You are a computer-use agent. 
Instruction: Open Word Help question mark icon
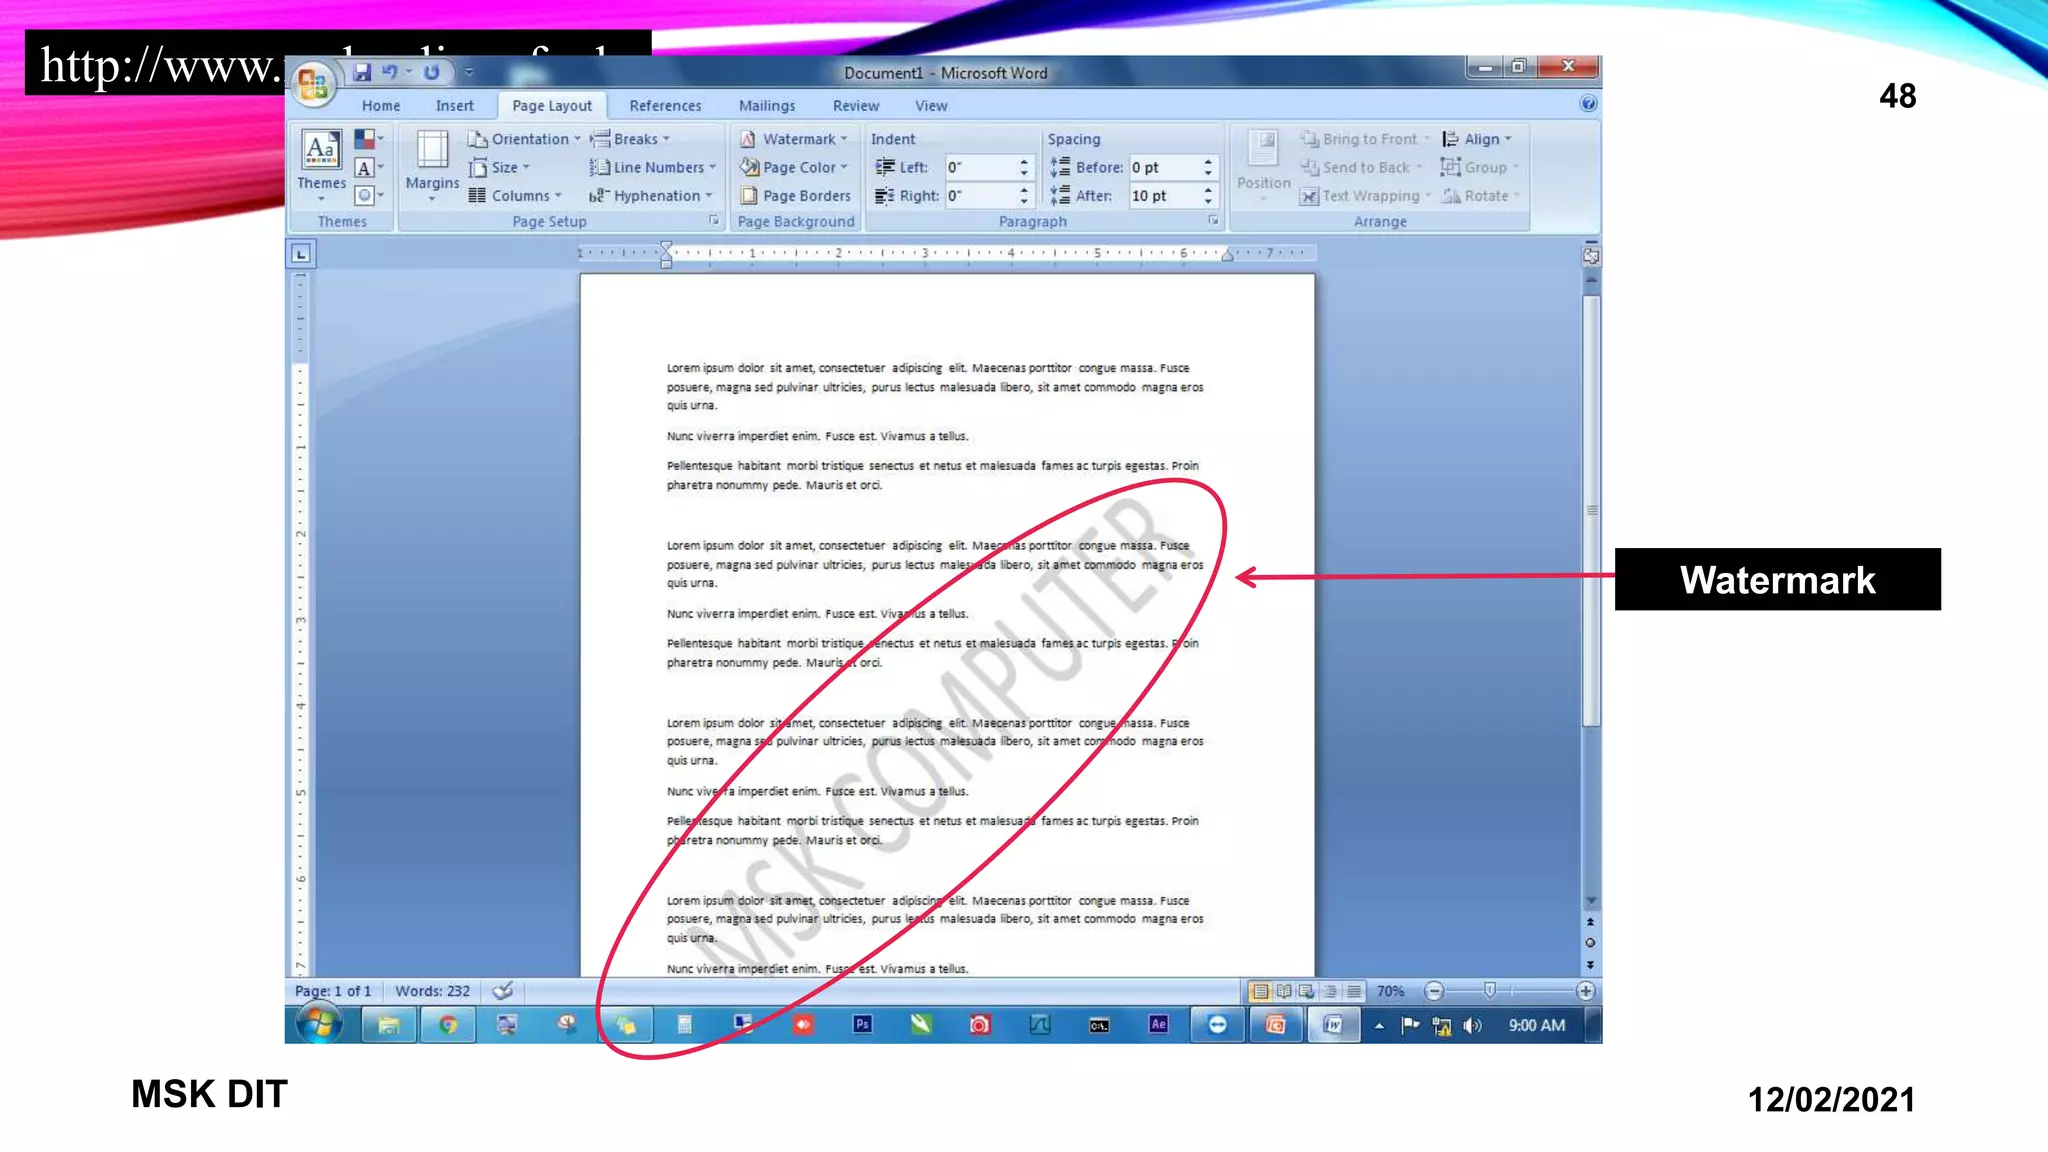click(x=1588, y=104)
